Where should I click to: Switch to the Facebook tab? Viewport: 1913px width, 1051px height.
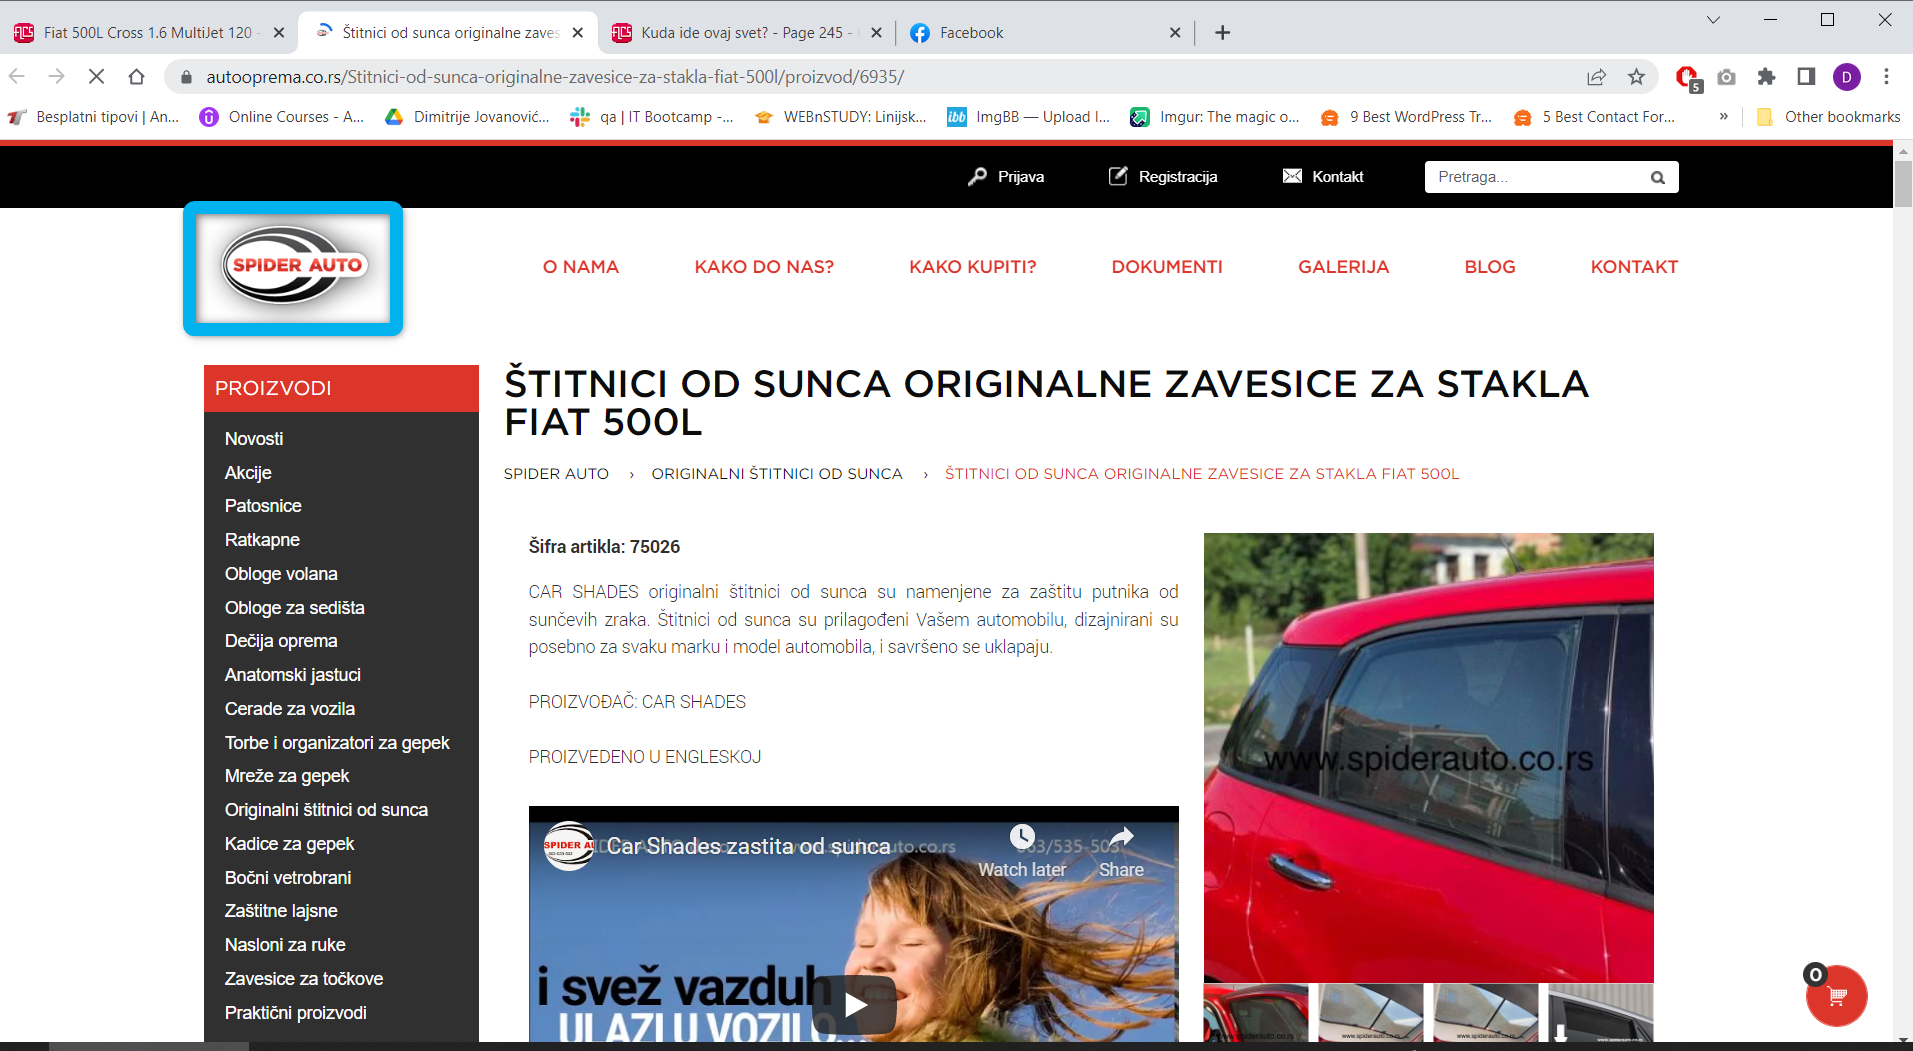1045,33
